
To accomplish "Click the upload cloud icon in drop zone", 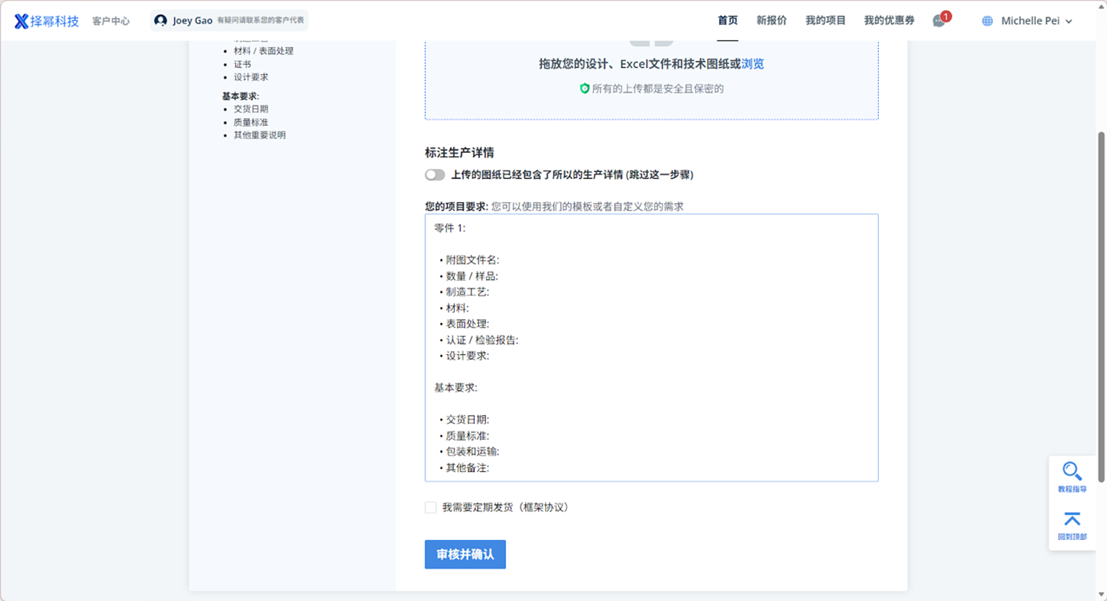I will click(651, 40).
